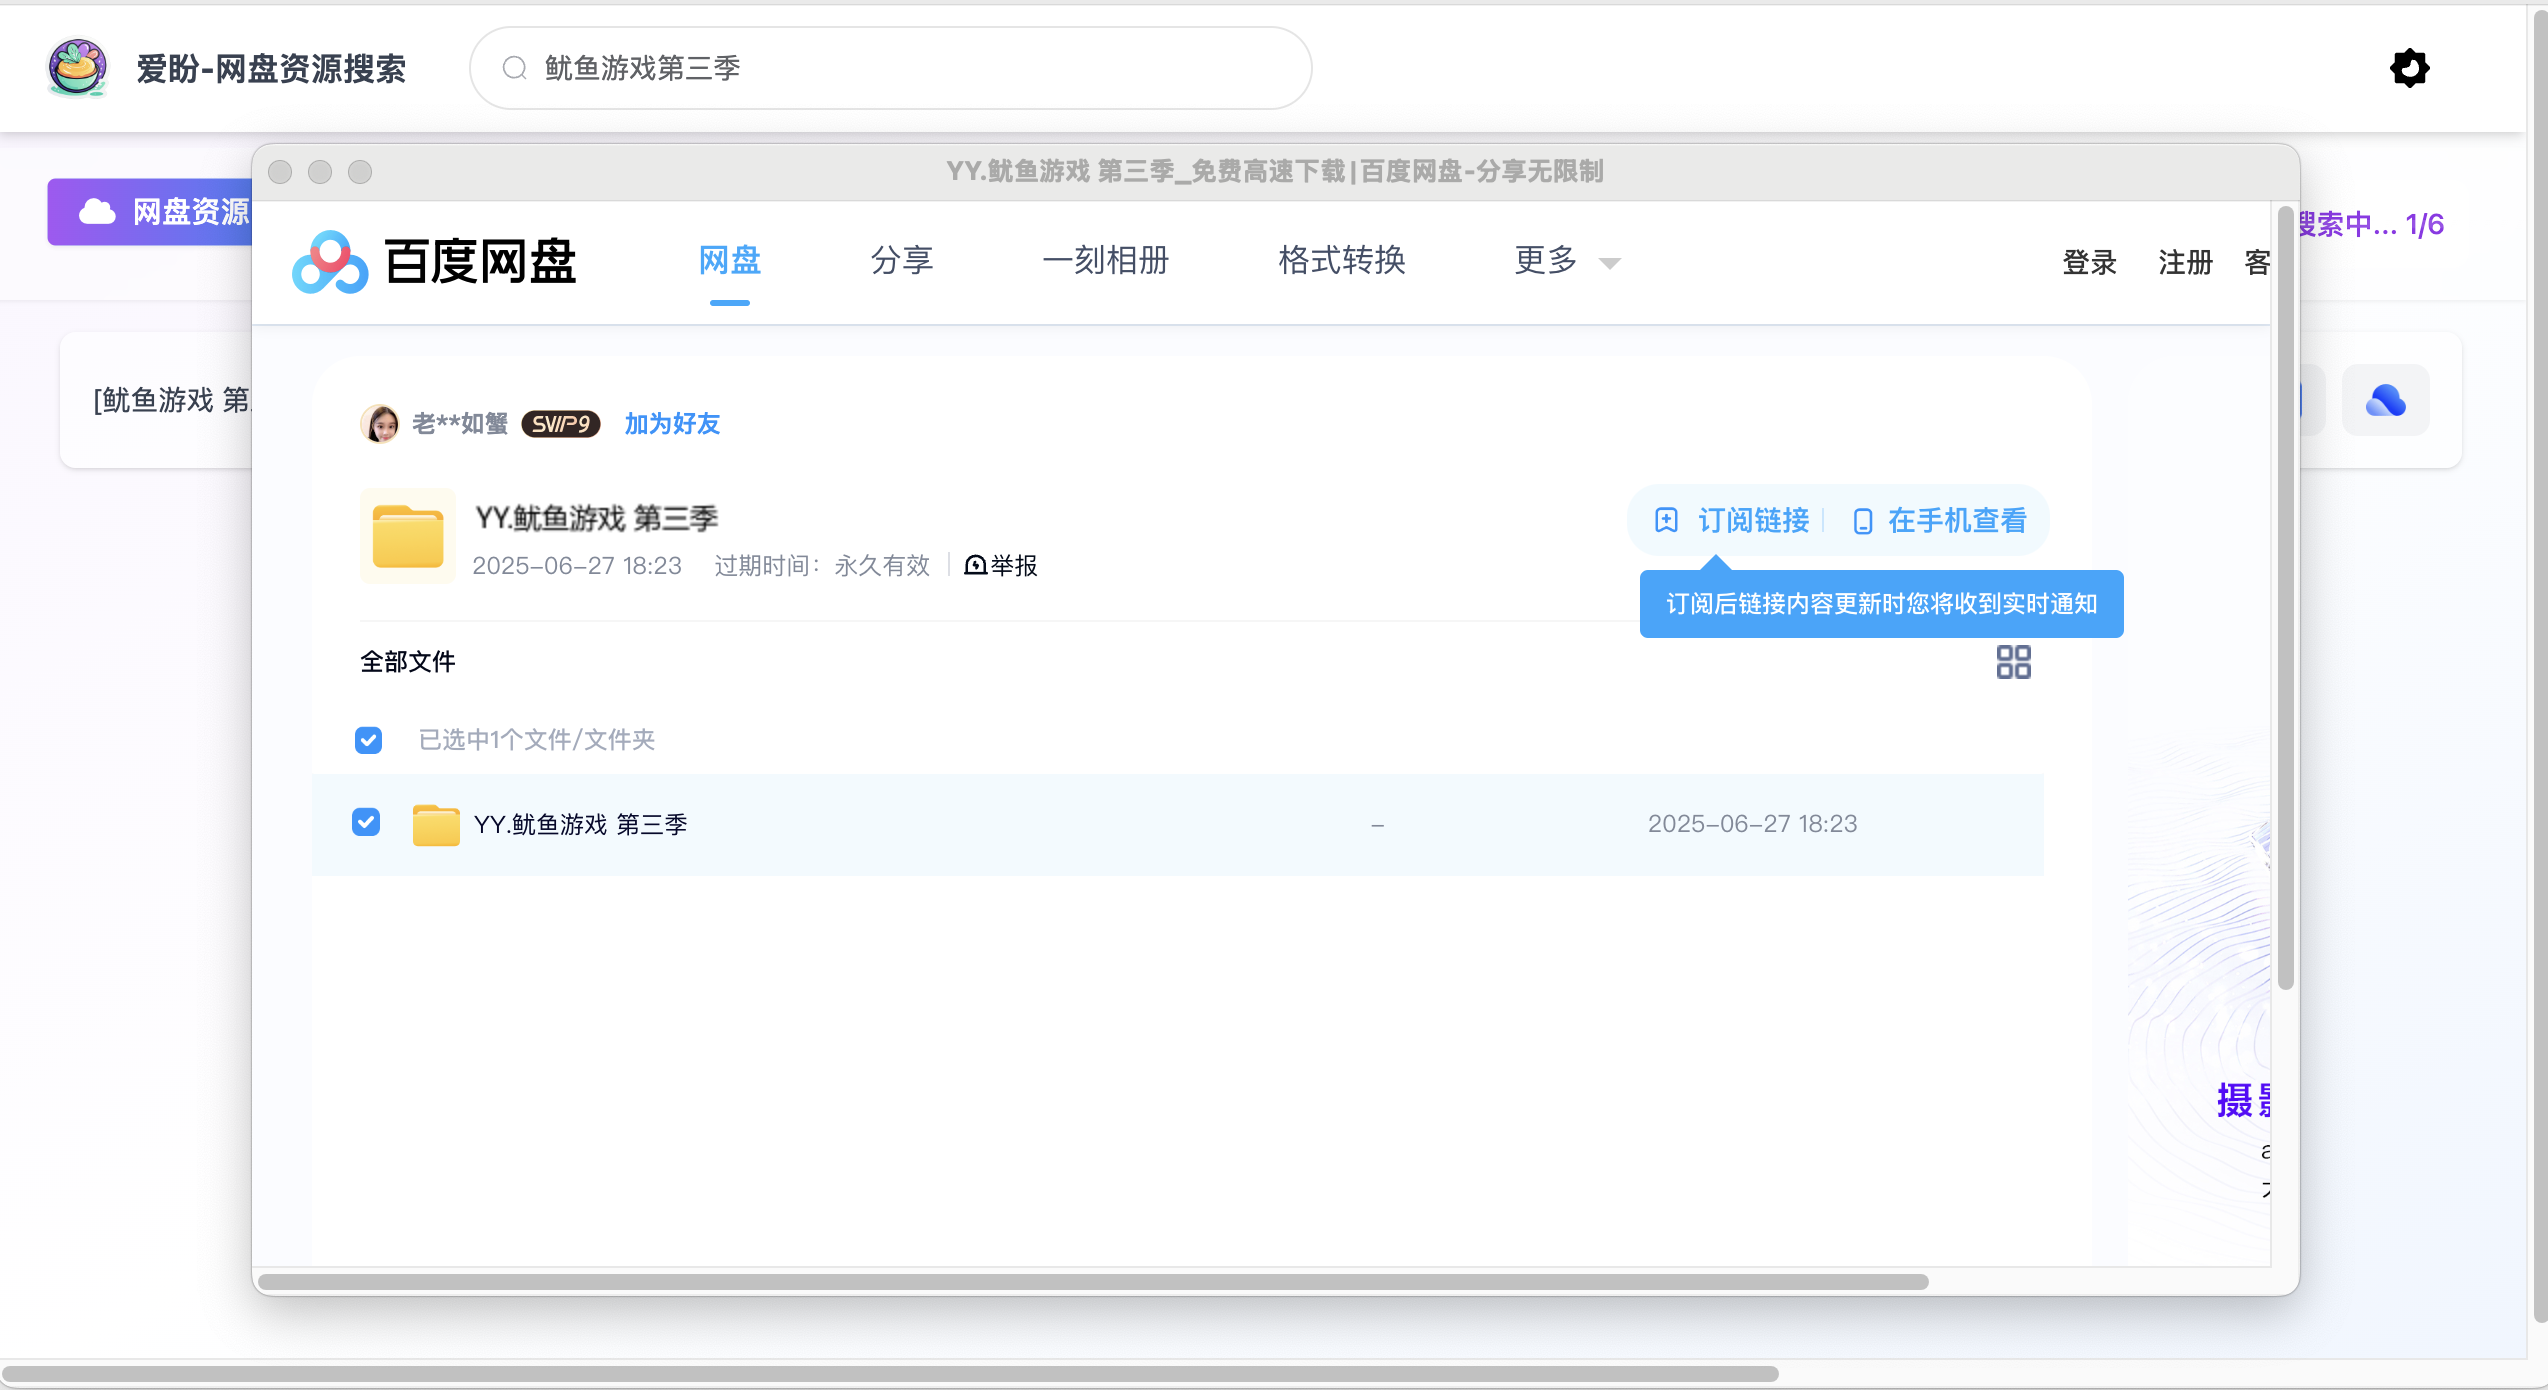Image resolution: width=2548 pixels, height=1390 pixels.
Task: Open the 格式转换 tab
Action: point(1342,261)
